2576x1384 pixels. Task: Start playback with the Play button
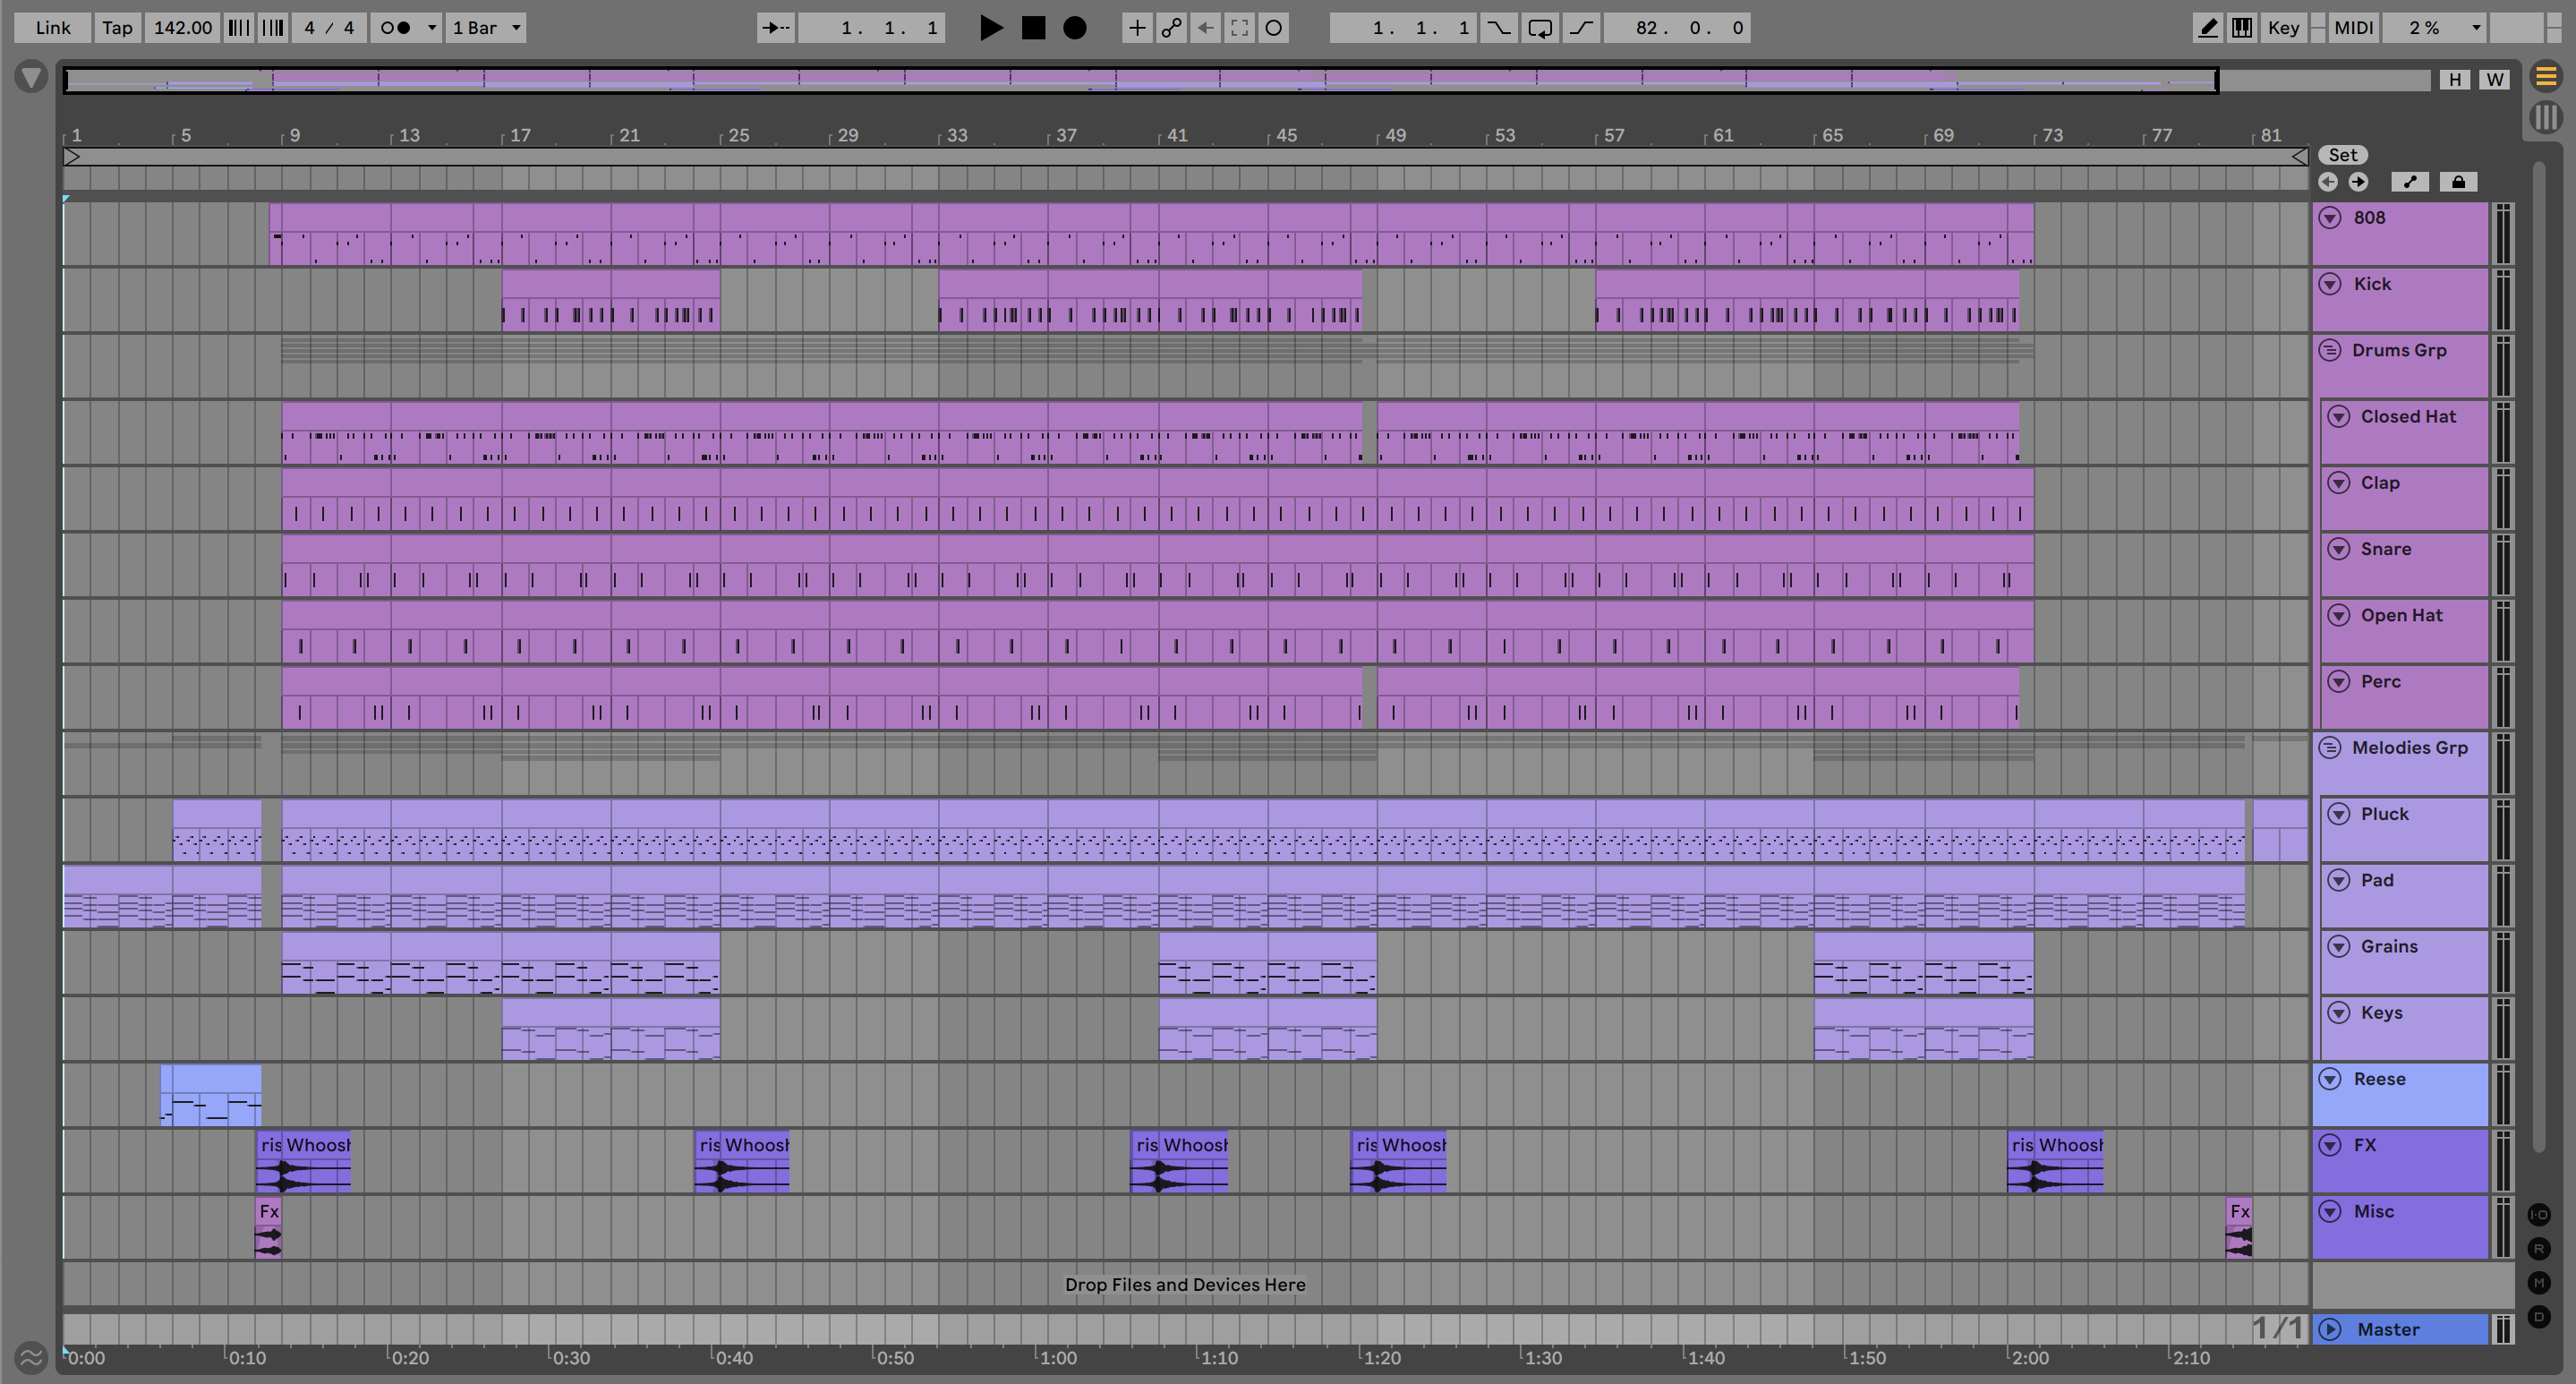tap(990, 28)
